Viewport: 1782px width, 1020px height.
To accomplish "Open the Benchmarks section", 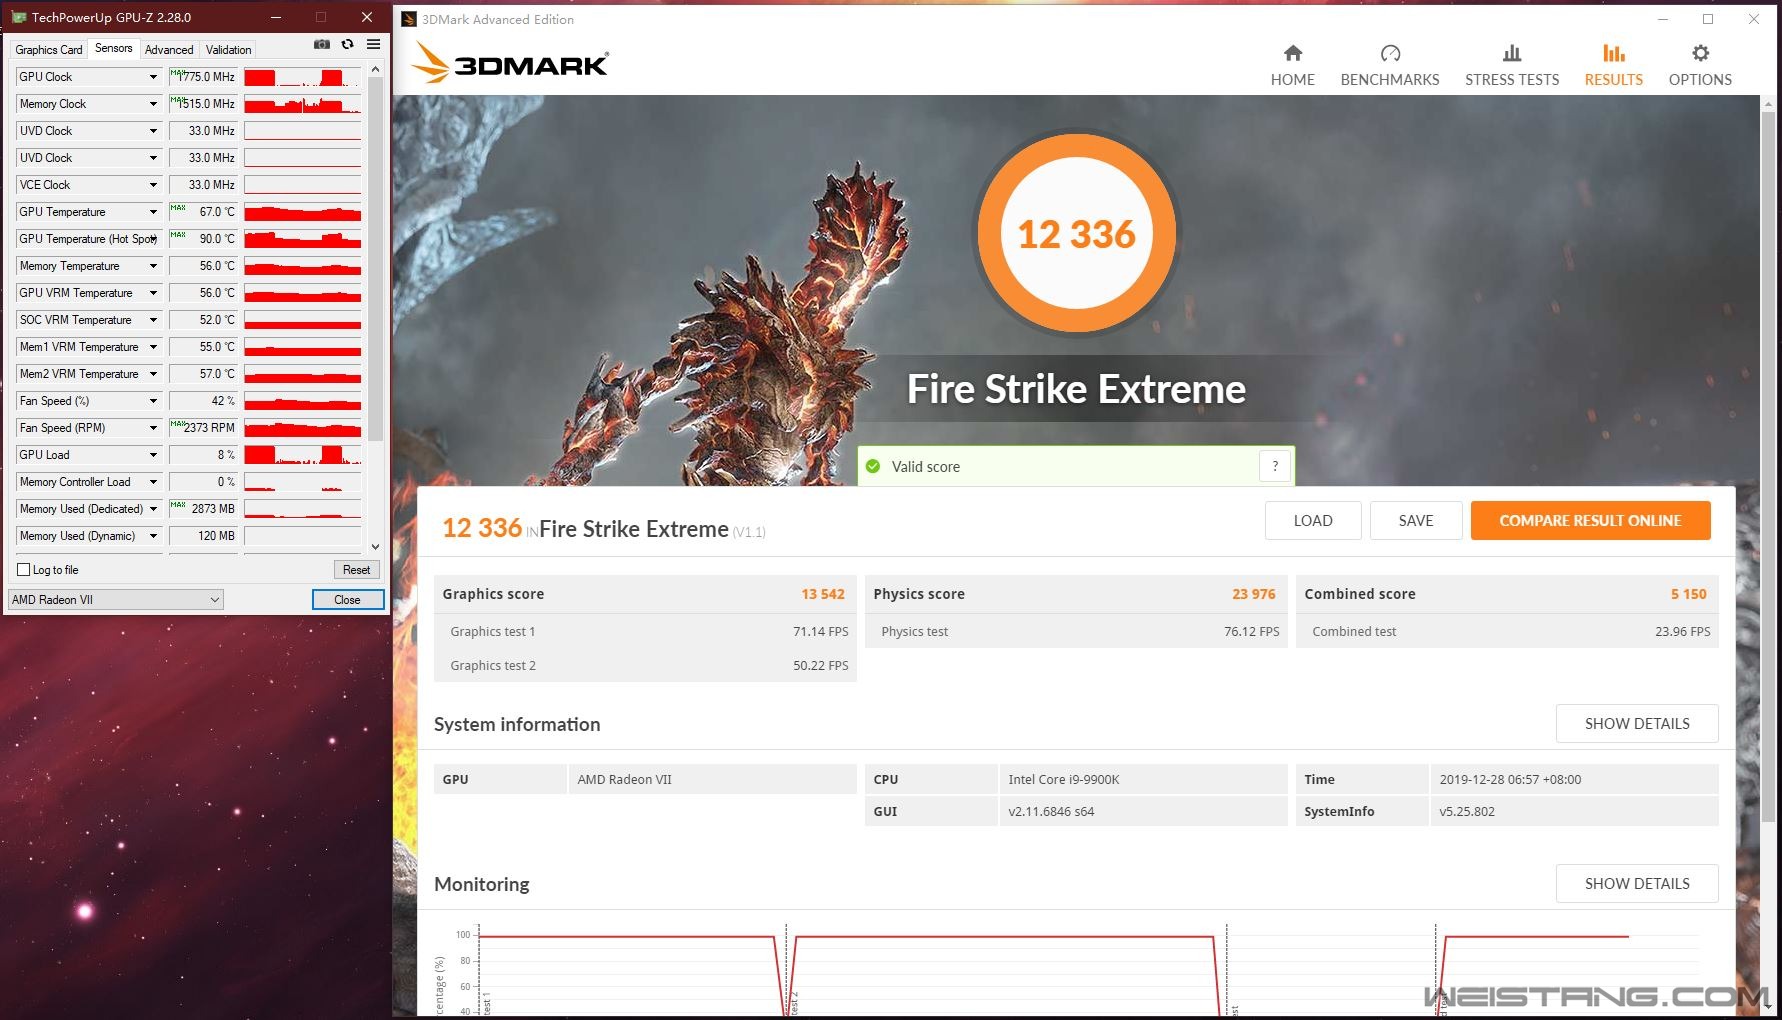I will 1389,66.
